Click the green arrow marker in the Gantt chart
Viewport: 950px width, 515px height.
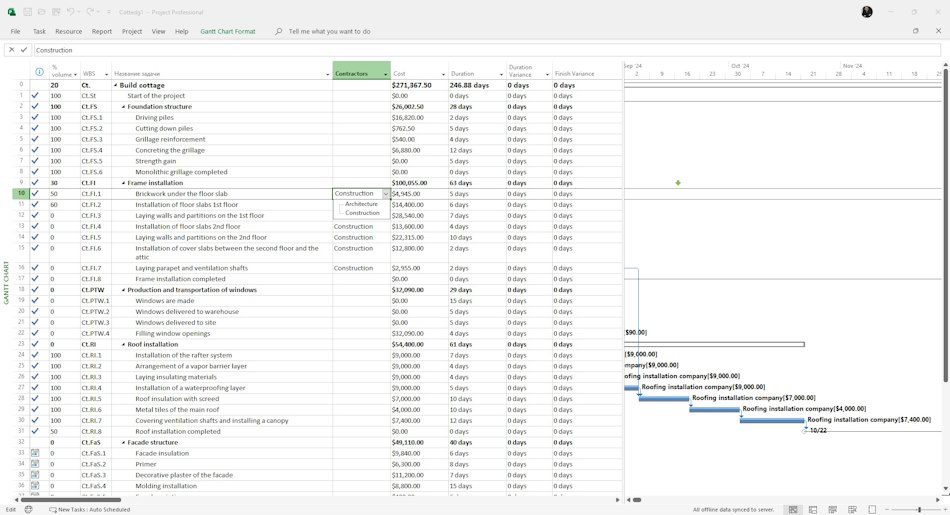pyautogui.click(x=678, y=182)
